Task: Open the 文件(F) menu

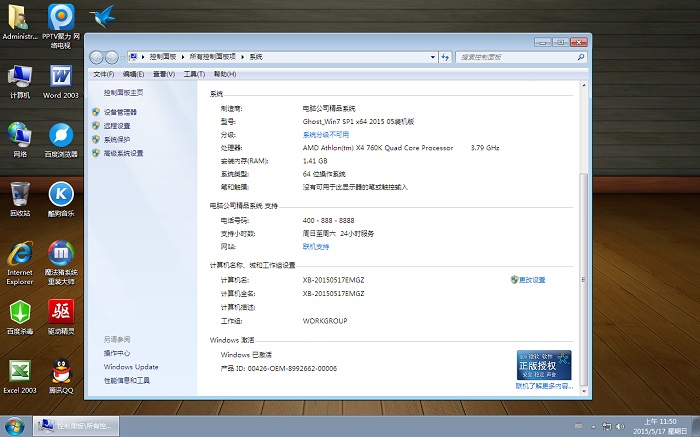Action: point(103,74)
